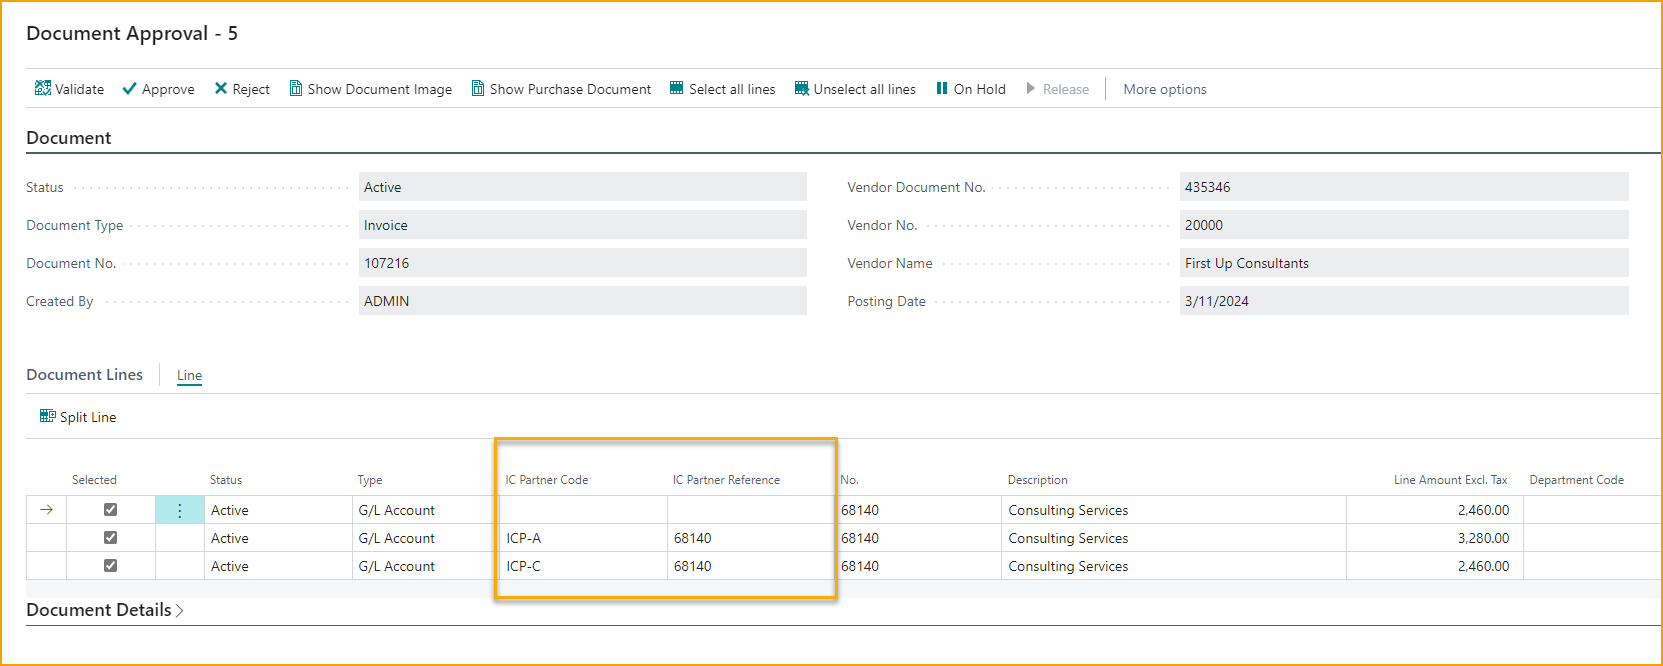The width and height of the screenshot is (1663, 666).
Task: Click the Document Lines section heading
Action: 84,375
